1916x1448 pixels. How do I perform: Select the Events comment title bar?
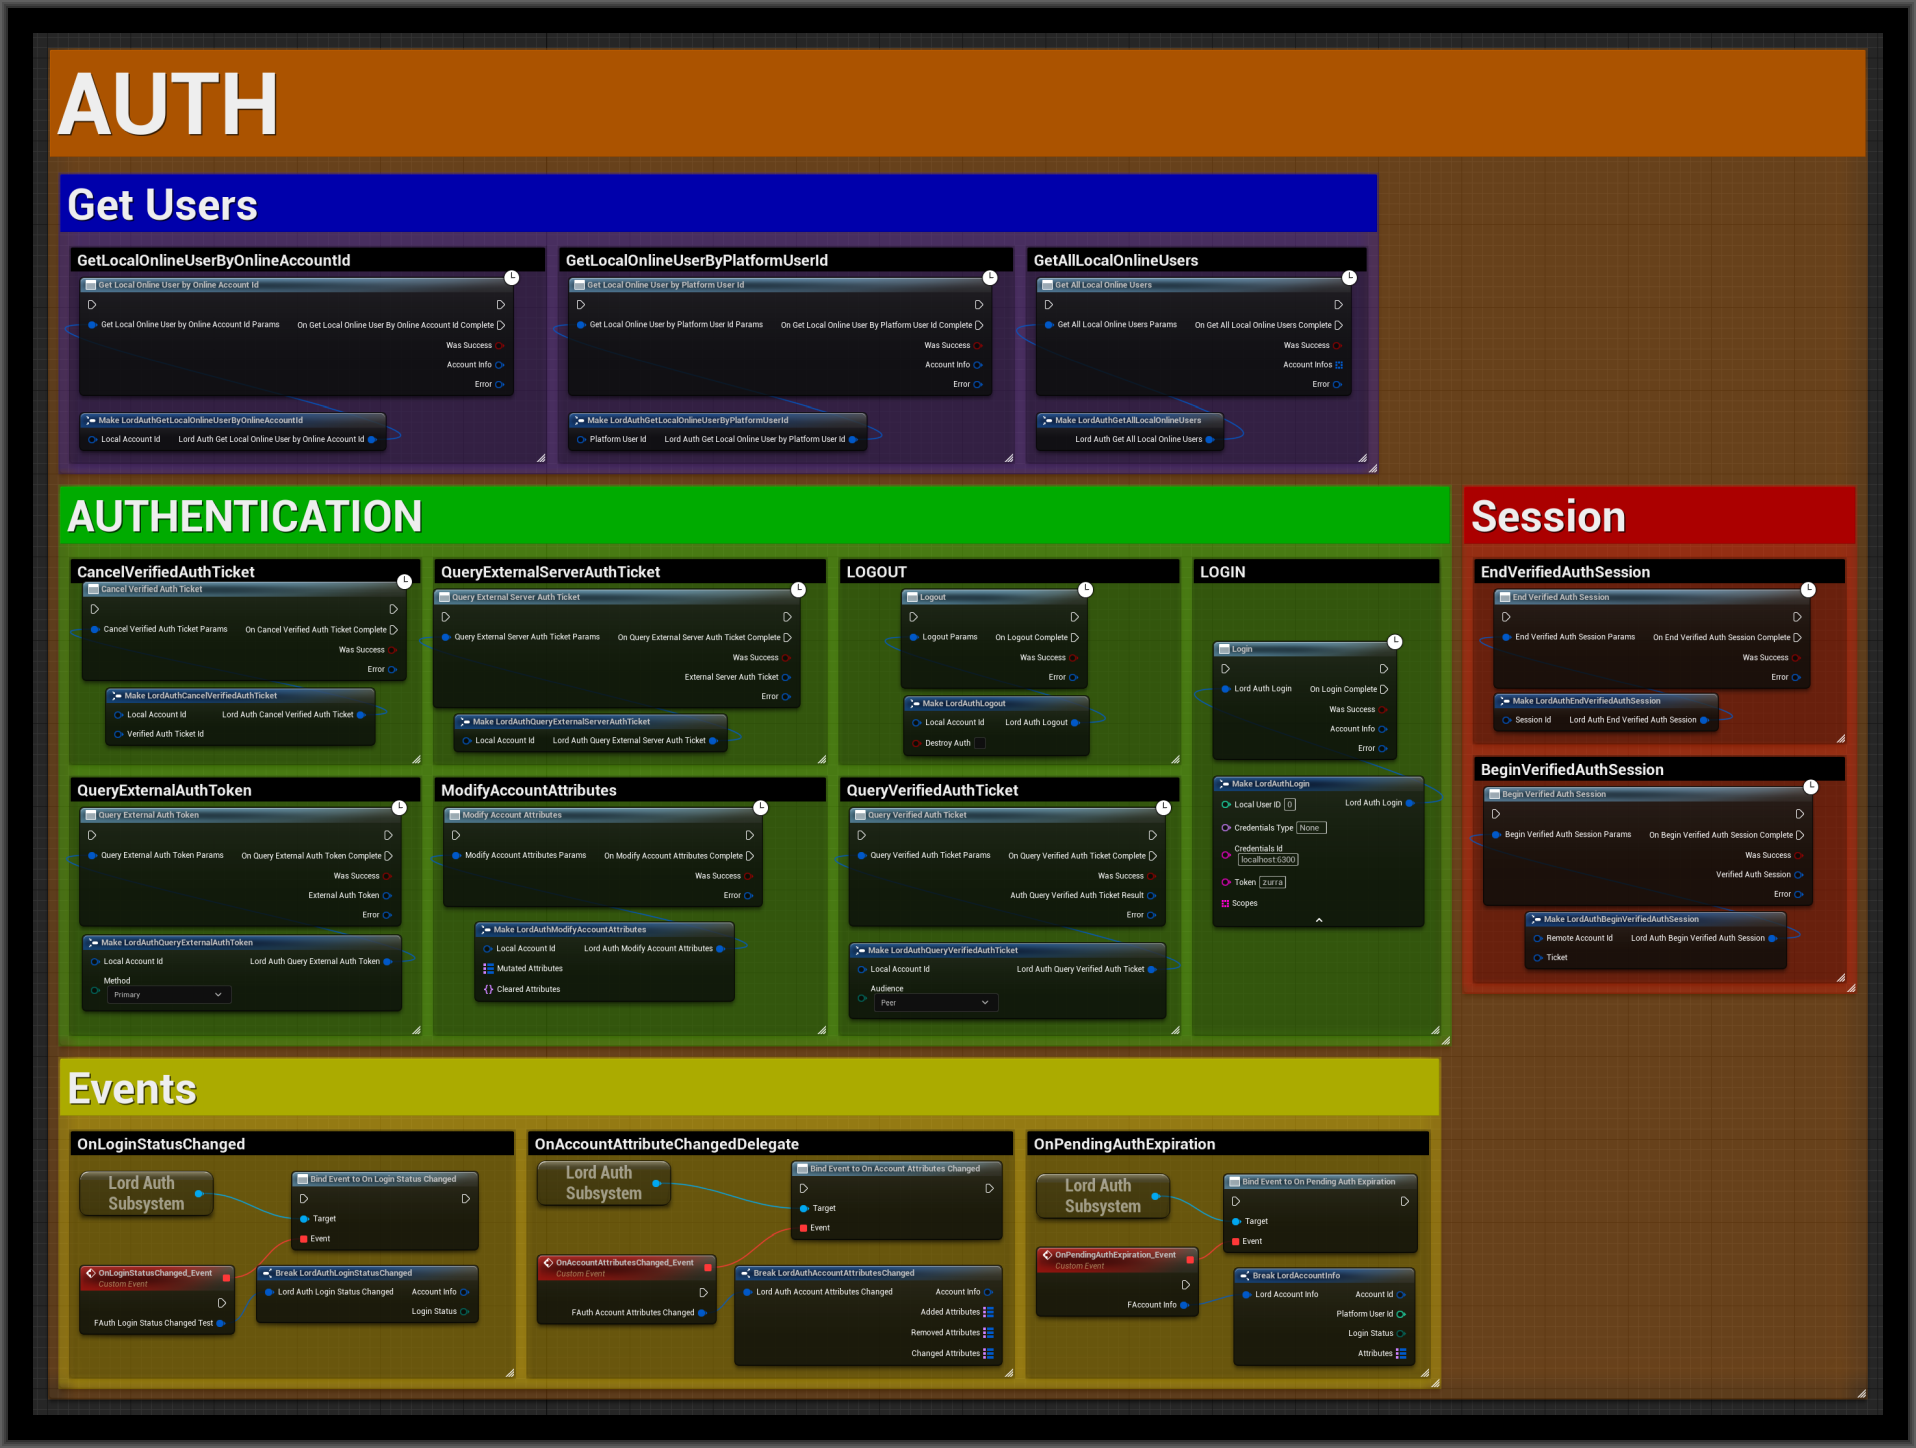tap(750, 1088)
